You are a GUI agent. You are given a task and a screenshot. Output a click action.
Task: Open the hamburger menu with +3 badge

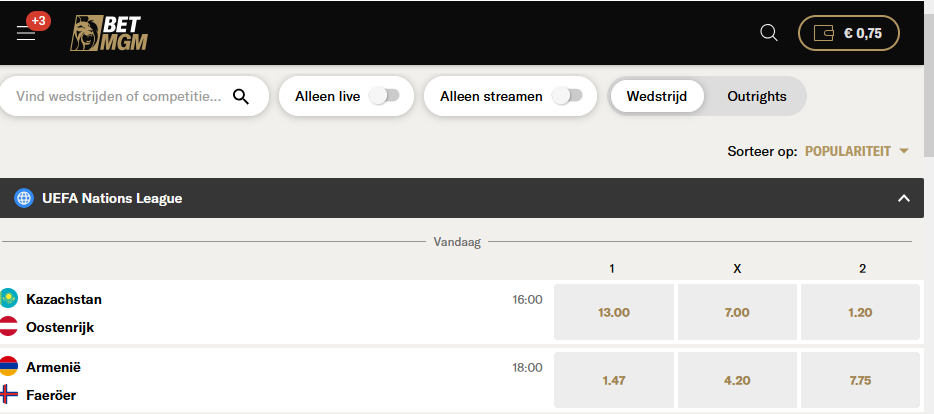pyautogui.click(x=26, y=33)
